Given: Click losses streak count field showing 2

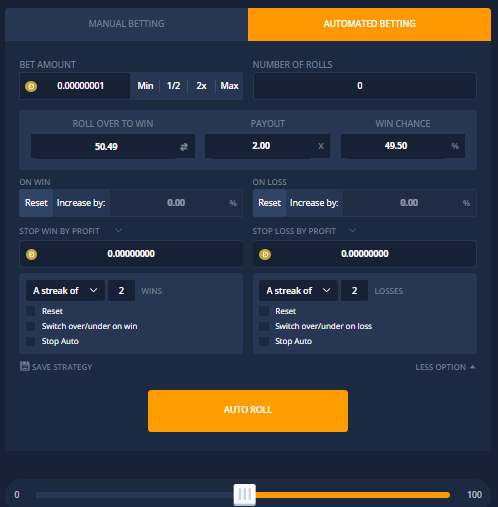Looking at the screenshot, I should [354, 291].
